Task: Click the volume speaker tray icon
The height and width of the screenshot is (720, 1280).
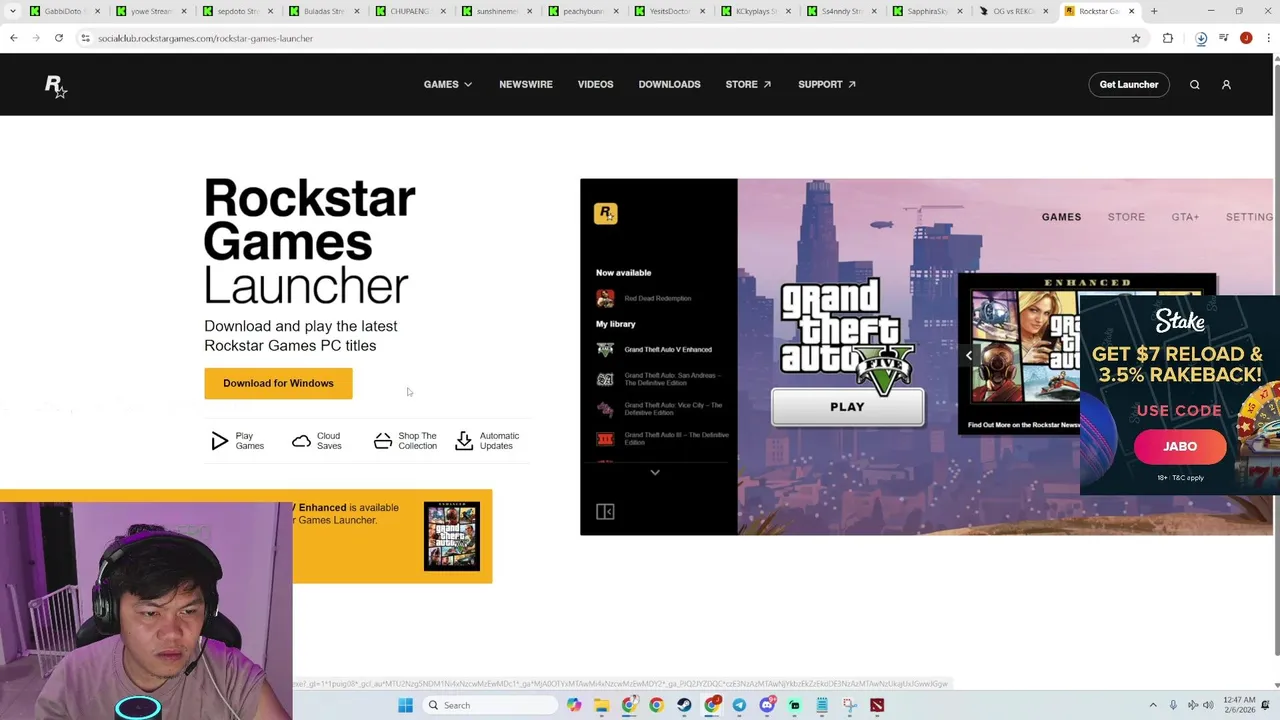Action: click(1208, 705)
